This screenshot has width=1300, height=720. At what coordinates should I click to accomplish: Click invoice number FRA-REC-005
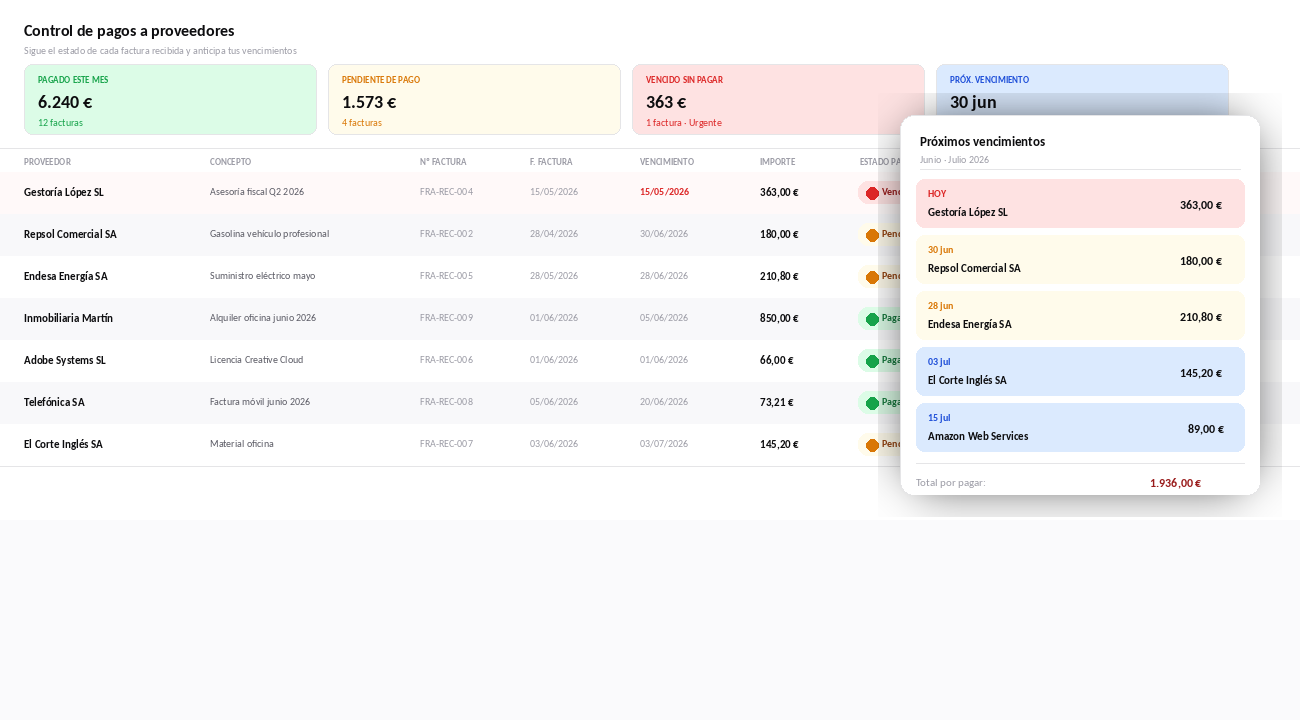point(446,276)
